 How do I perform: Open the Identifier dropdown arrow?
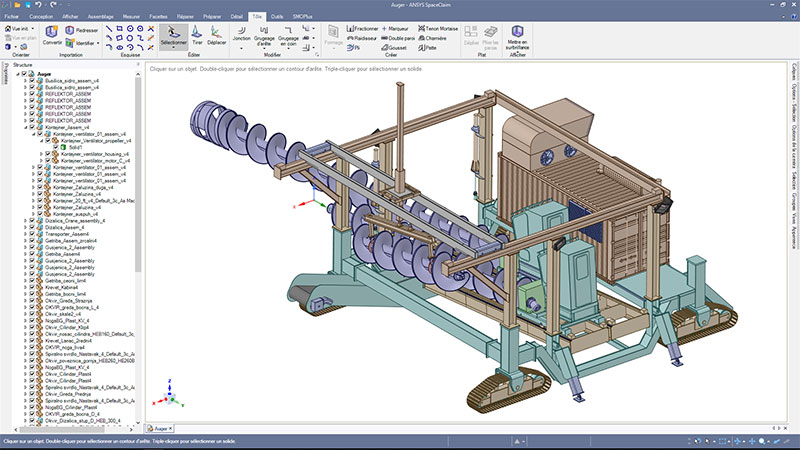pyautogui.click(x=97, y=44)
